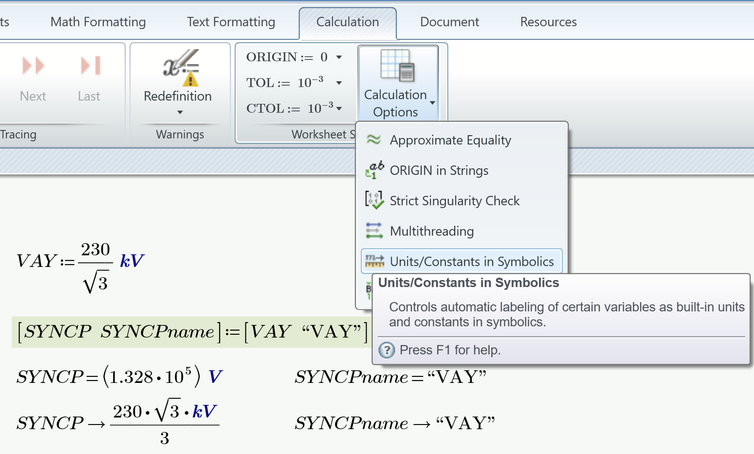Click the Redefinition warnings icon
Image resolution: width=754 pixels, height=454 pixels.
180,67
